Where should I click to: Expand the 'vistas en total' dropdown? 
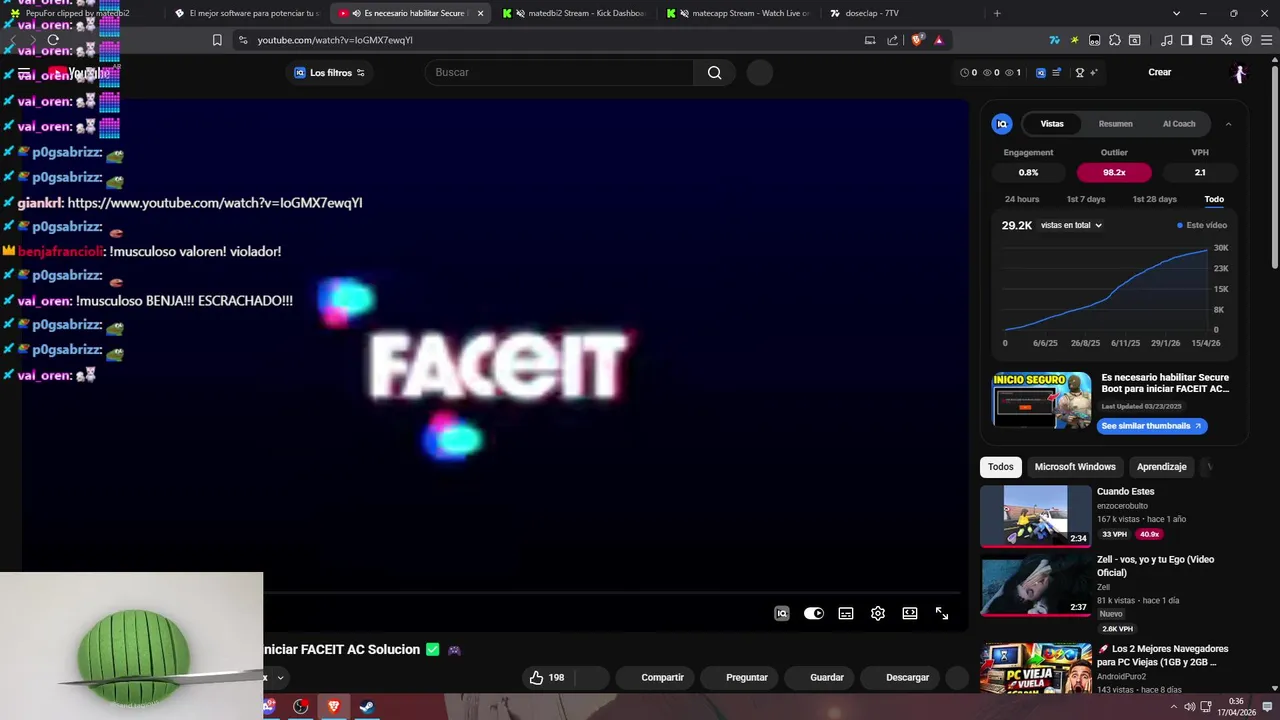point(1071,225)
